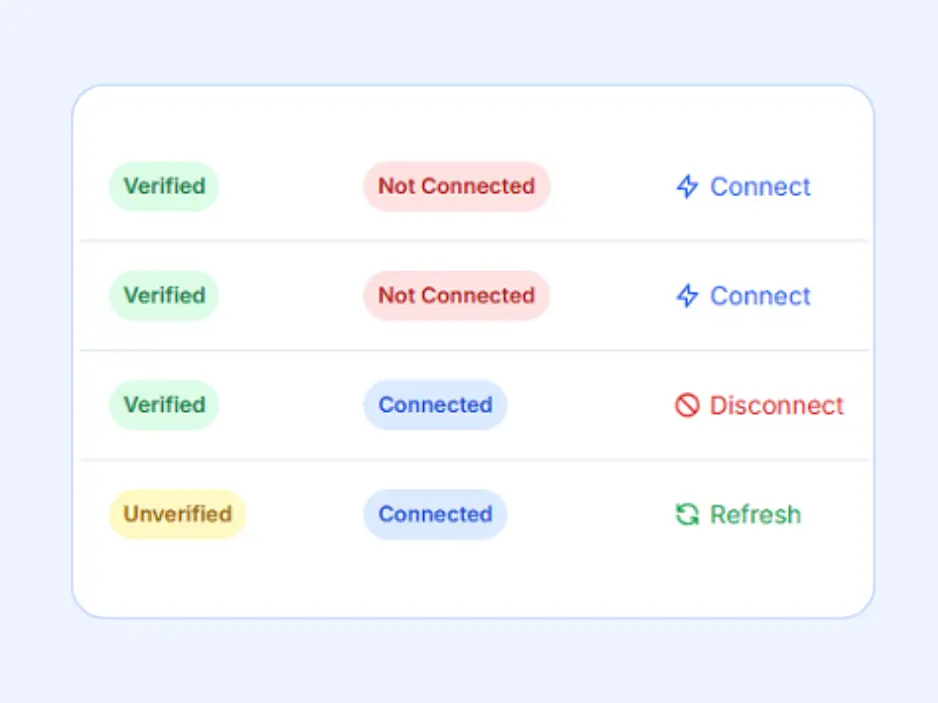Select the Verified badge in the second row
The image size is (938, 703).
pos(163,296)
